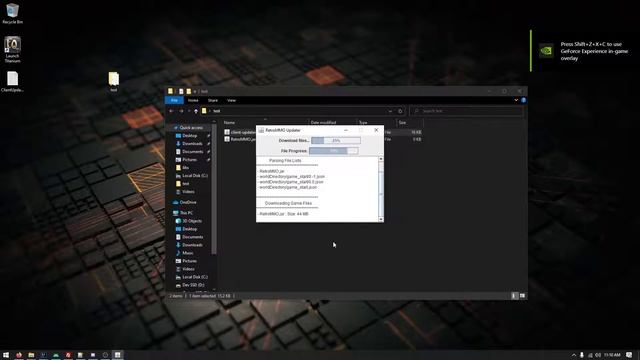Image resolution: width=640 pixels, height=360 pixels.
Task: Open File Explorer from the taskbar
Action: tap(31, 355)
